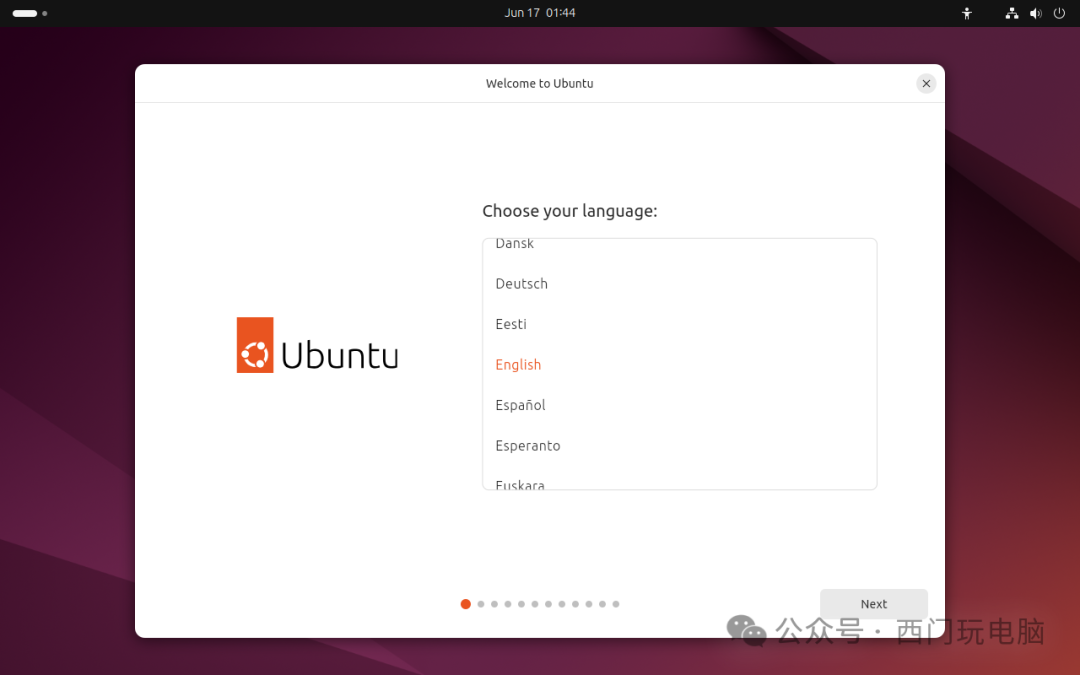Pick Español as the language
The width and height of the screenshot is (1080, 675).
tap(520, 405)
